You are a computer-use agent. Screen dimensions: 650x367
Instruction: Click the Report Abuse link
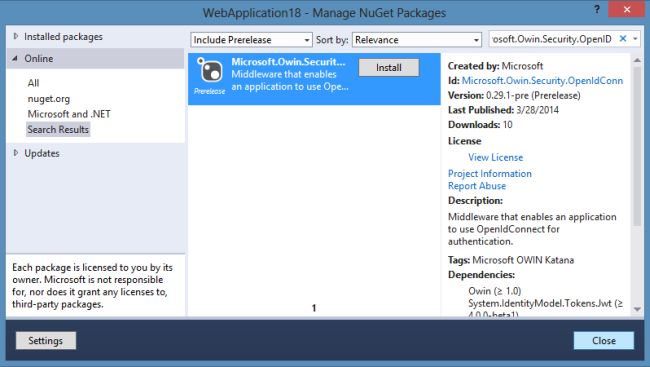477,186
